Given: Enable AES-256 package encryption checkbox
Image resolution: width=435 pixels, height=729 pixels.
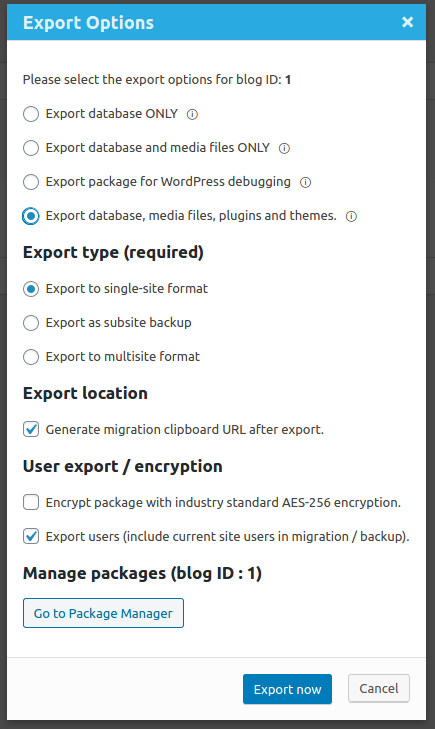Looking at the screenshot, I should point(31,502).
